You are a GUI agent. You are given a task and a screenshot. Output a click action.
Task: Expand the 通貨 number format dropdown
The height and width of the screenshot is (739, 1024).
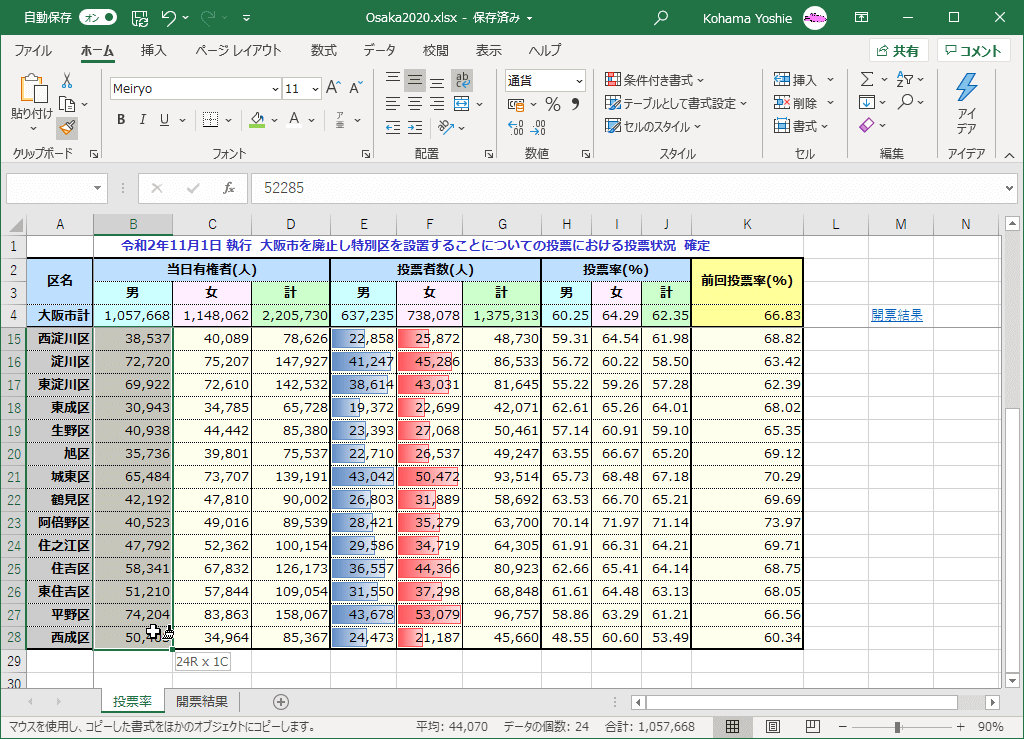tap(579, 80)
